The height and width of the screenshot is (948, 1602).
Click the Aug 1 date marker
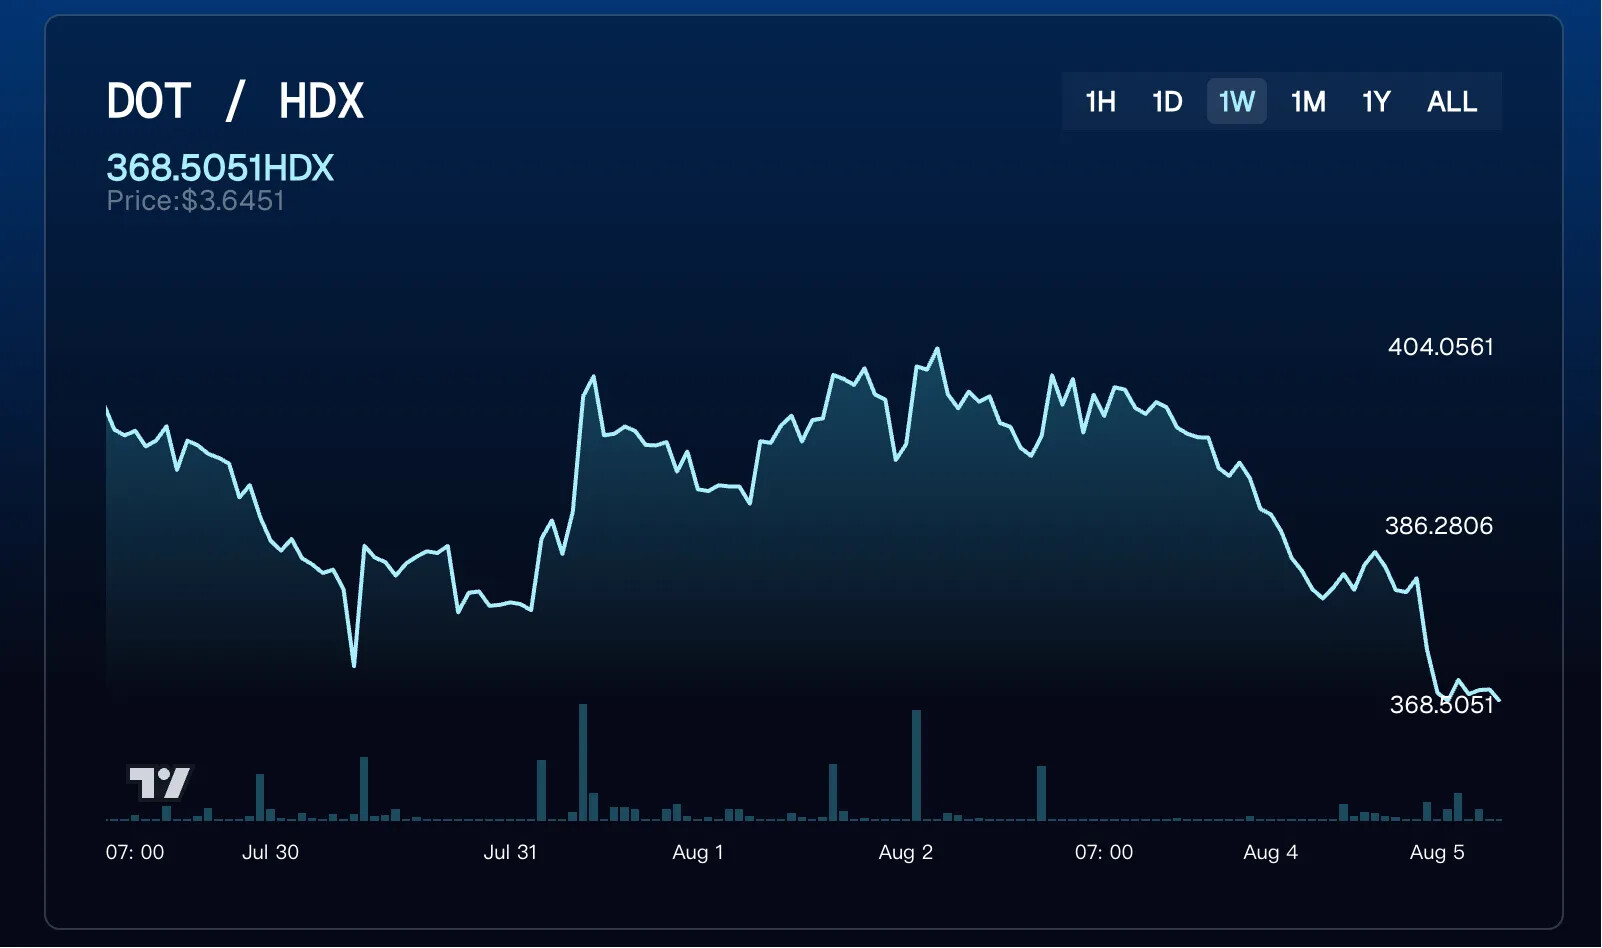pos(697,852)
